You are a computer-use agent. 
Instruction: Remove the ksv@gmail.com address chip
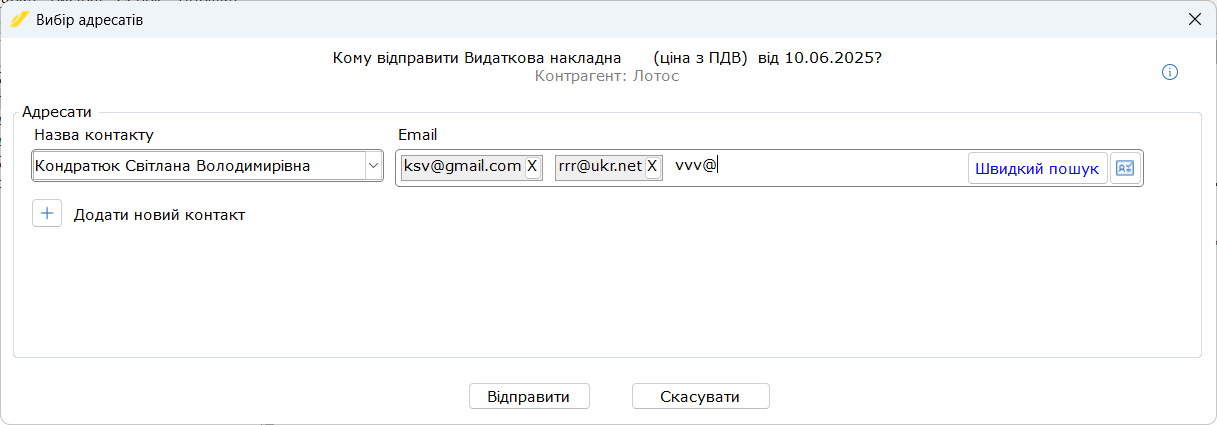click(x=533, y=166)
